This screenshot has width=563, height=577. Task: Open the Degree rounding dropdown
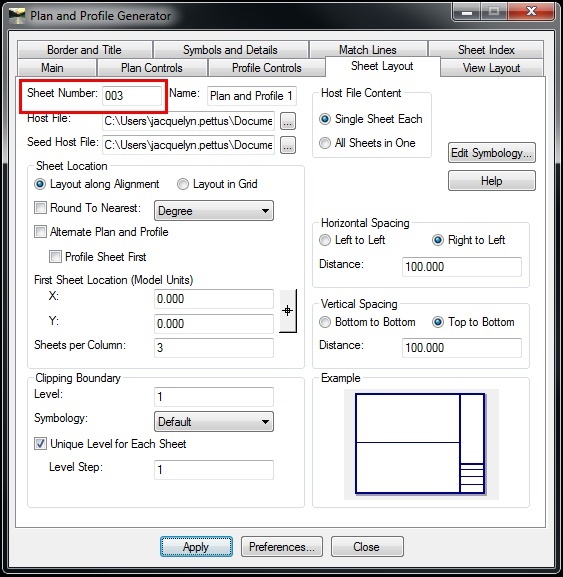(x=214, y=211)
